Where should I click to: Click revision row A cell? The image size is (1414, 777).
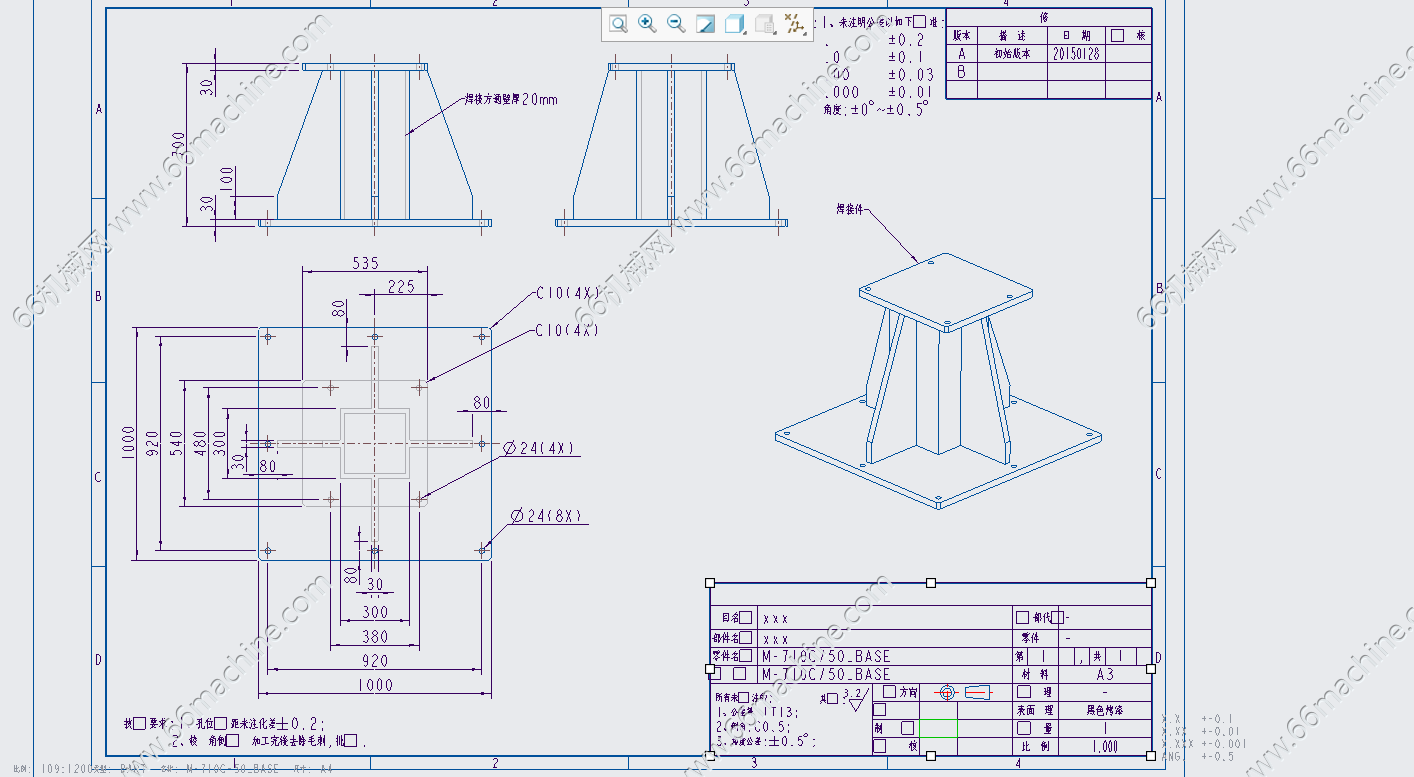(x=962, y=54)
